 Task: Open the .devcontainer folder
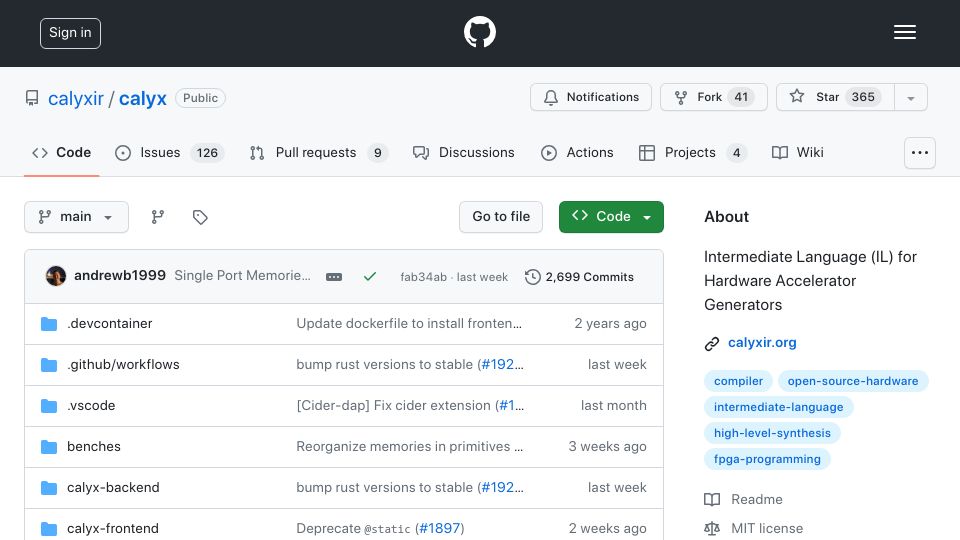(x=110, y=323)
